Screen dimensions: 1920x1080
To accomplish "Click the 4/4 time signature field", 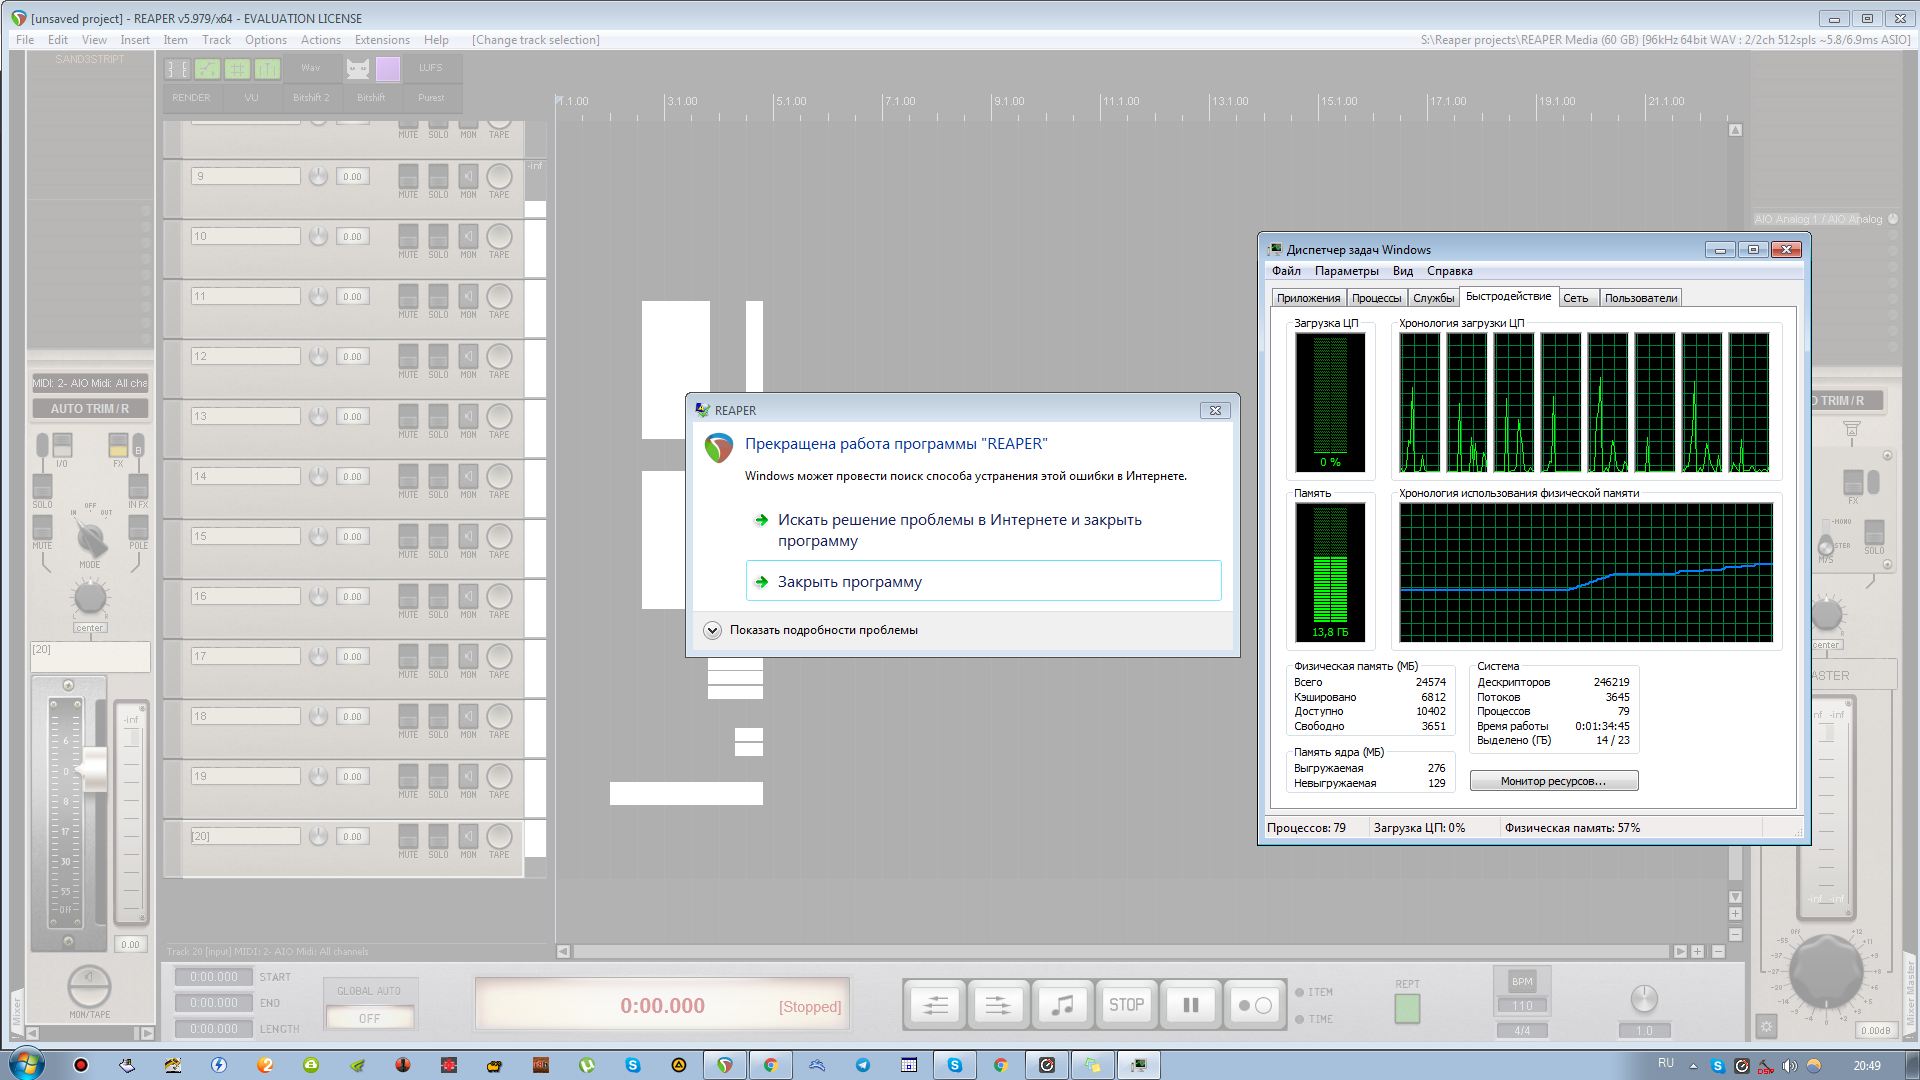I will tap(1522, 1030).
